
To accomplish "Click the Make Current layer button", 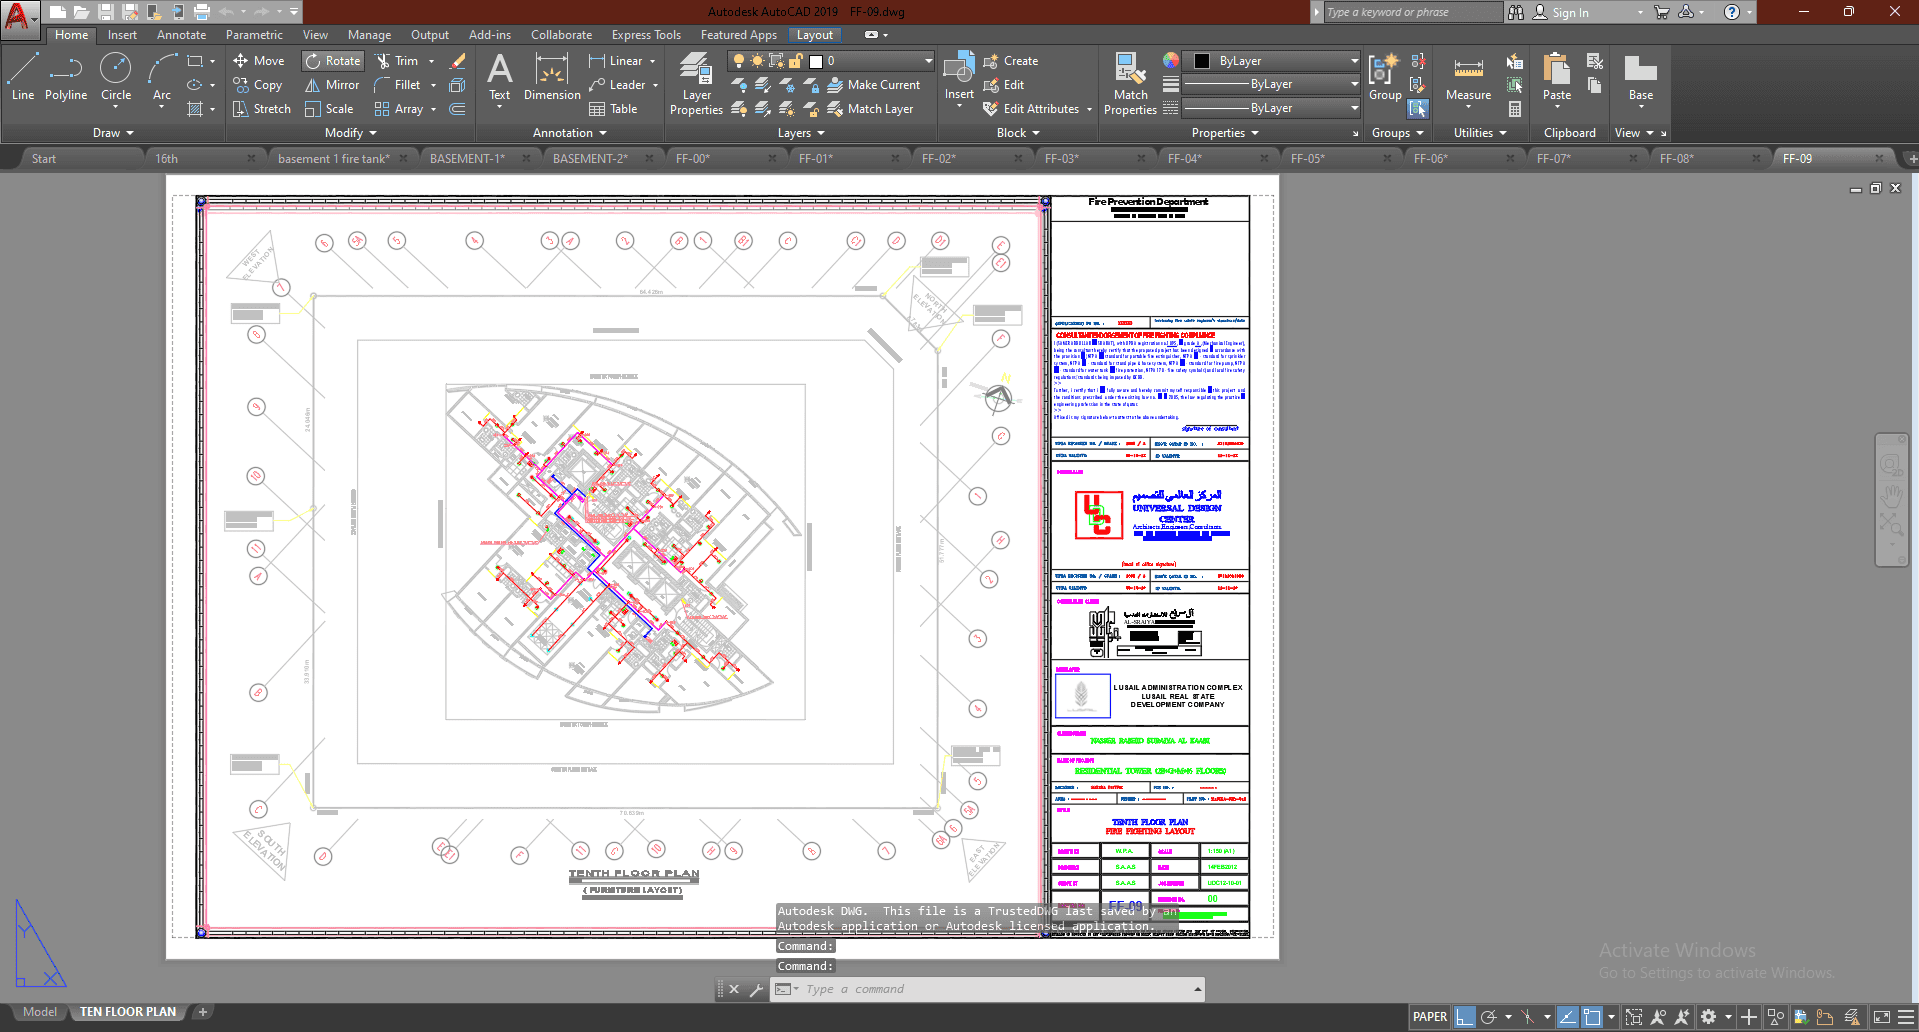I will tap(873, 85).
